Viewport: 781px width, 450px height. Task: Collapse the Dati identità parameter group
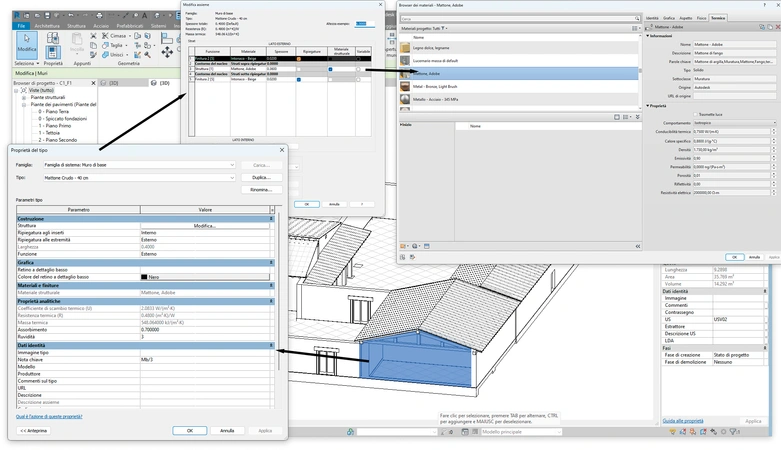[x=271, y=345]
